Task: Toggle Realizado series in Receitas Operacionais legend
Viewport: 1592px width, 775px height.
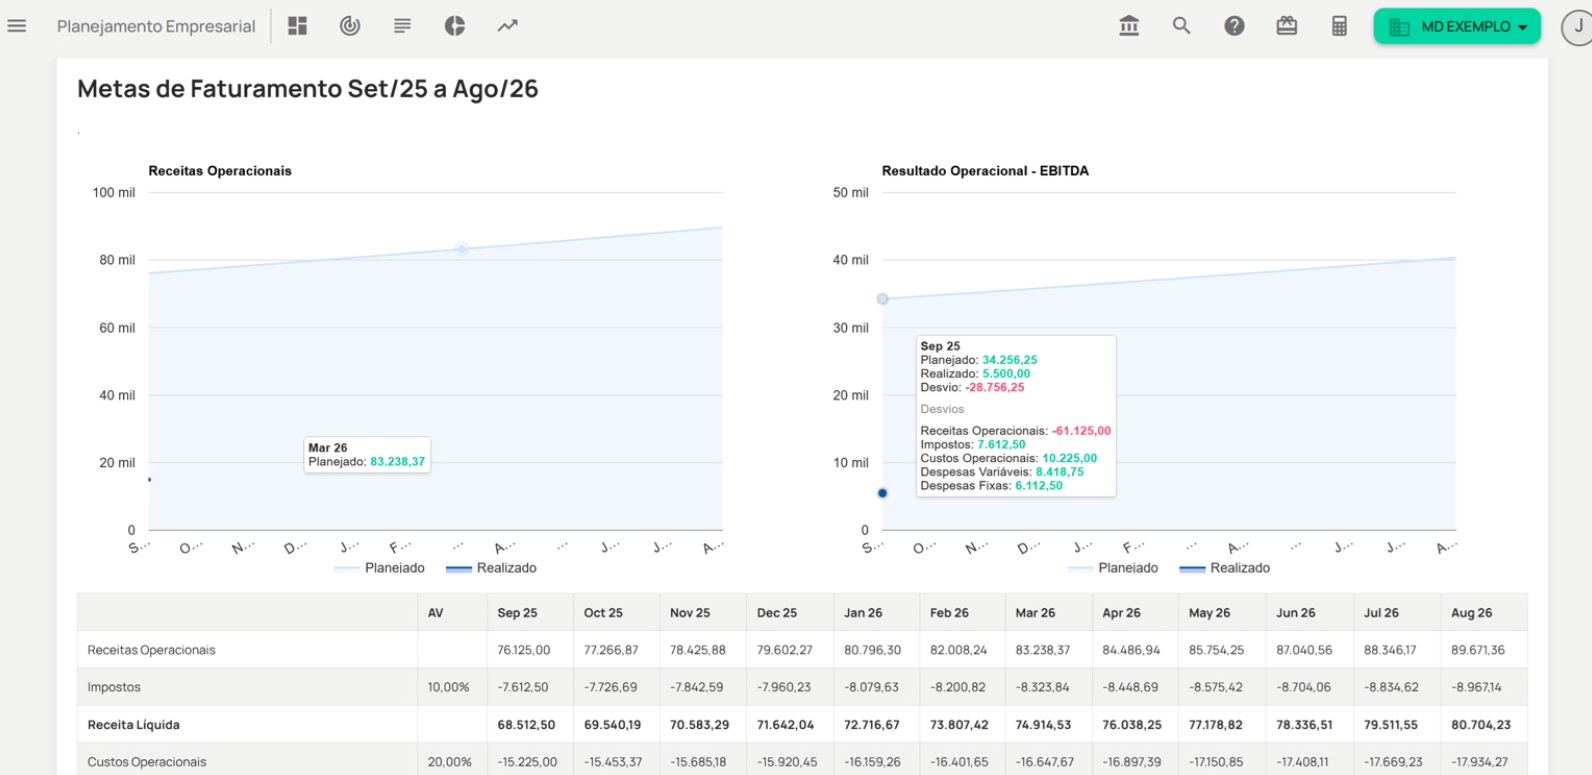Action: tap(506, 568)
